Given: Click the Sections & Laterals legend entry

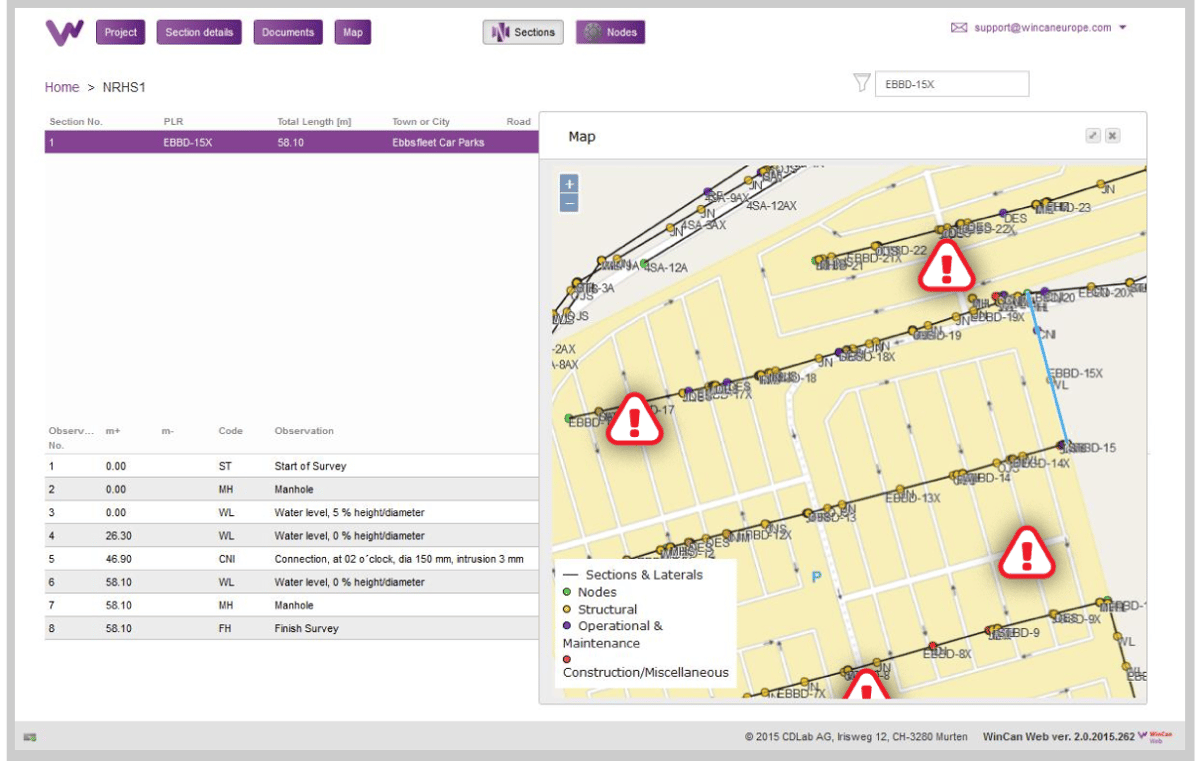Looking at the screenshot, I should click(x=633, y=575).
